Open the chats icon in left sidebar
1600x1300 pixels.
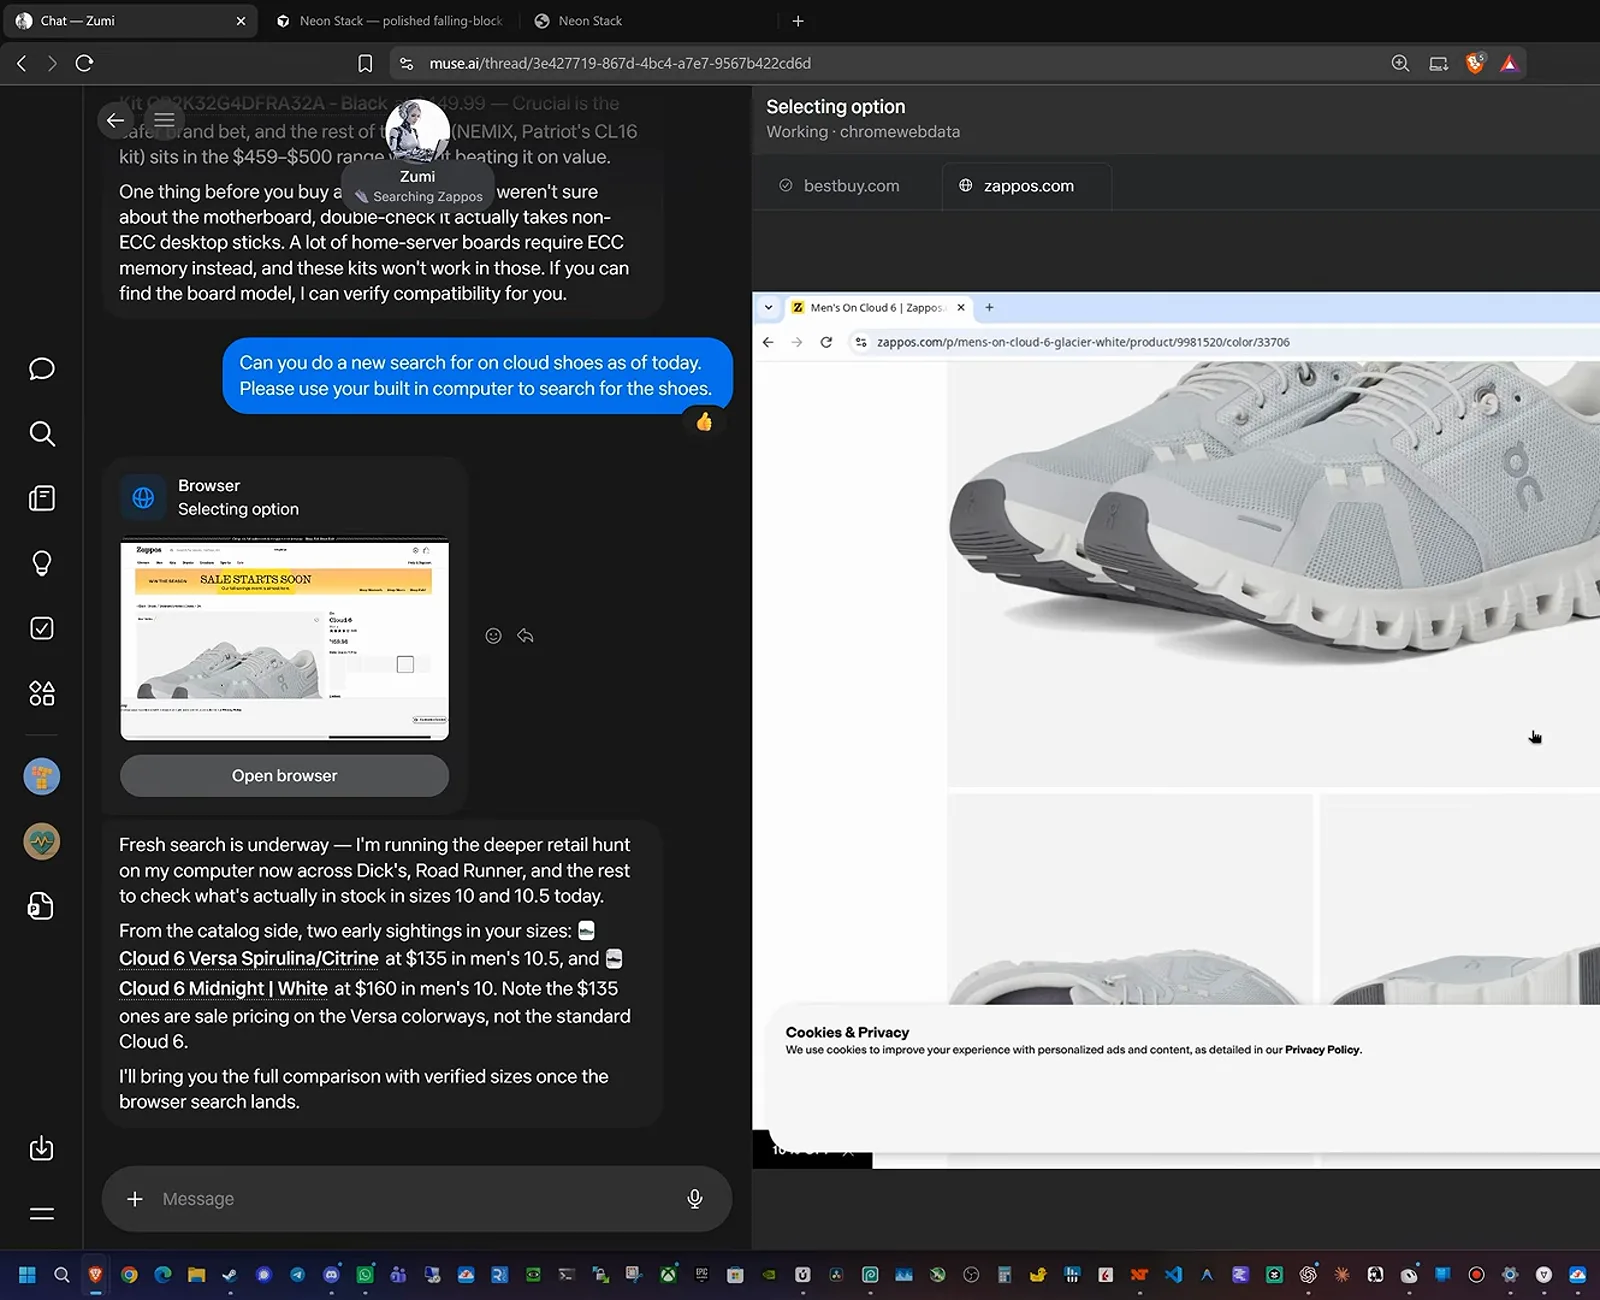click(x=42, y=369)
